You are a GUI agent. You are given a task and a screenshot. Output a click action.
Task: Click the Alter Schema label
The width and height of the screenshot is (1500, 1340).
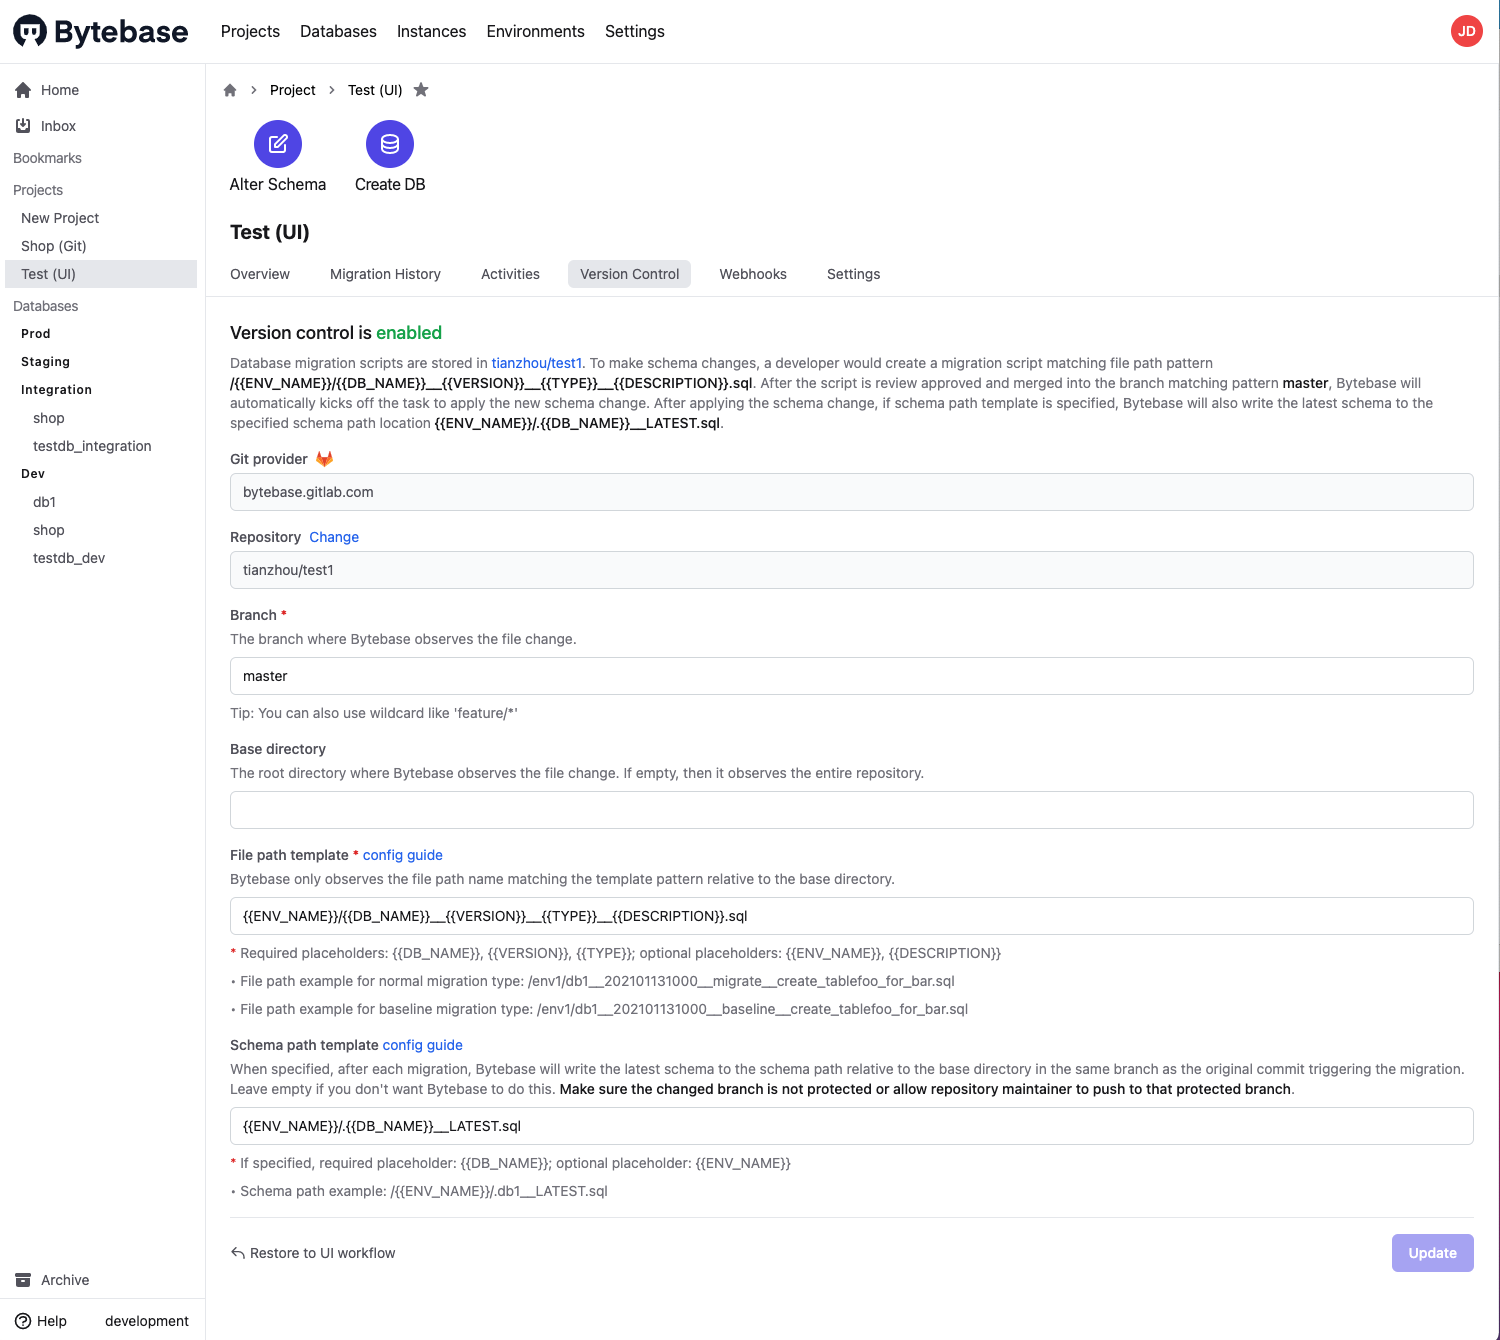[x=278, y=184]
